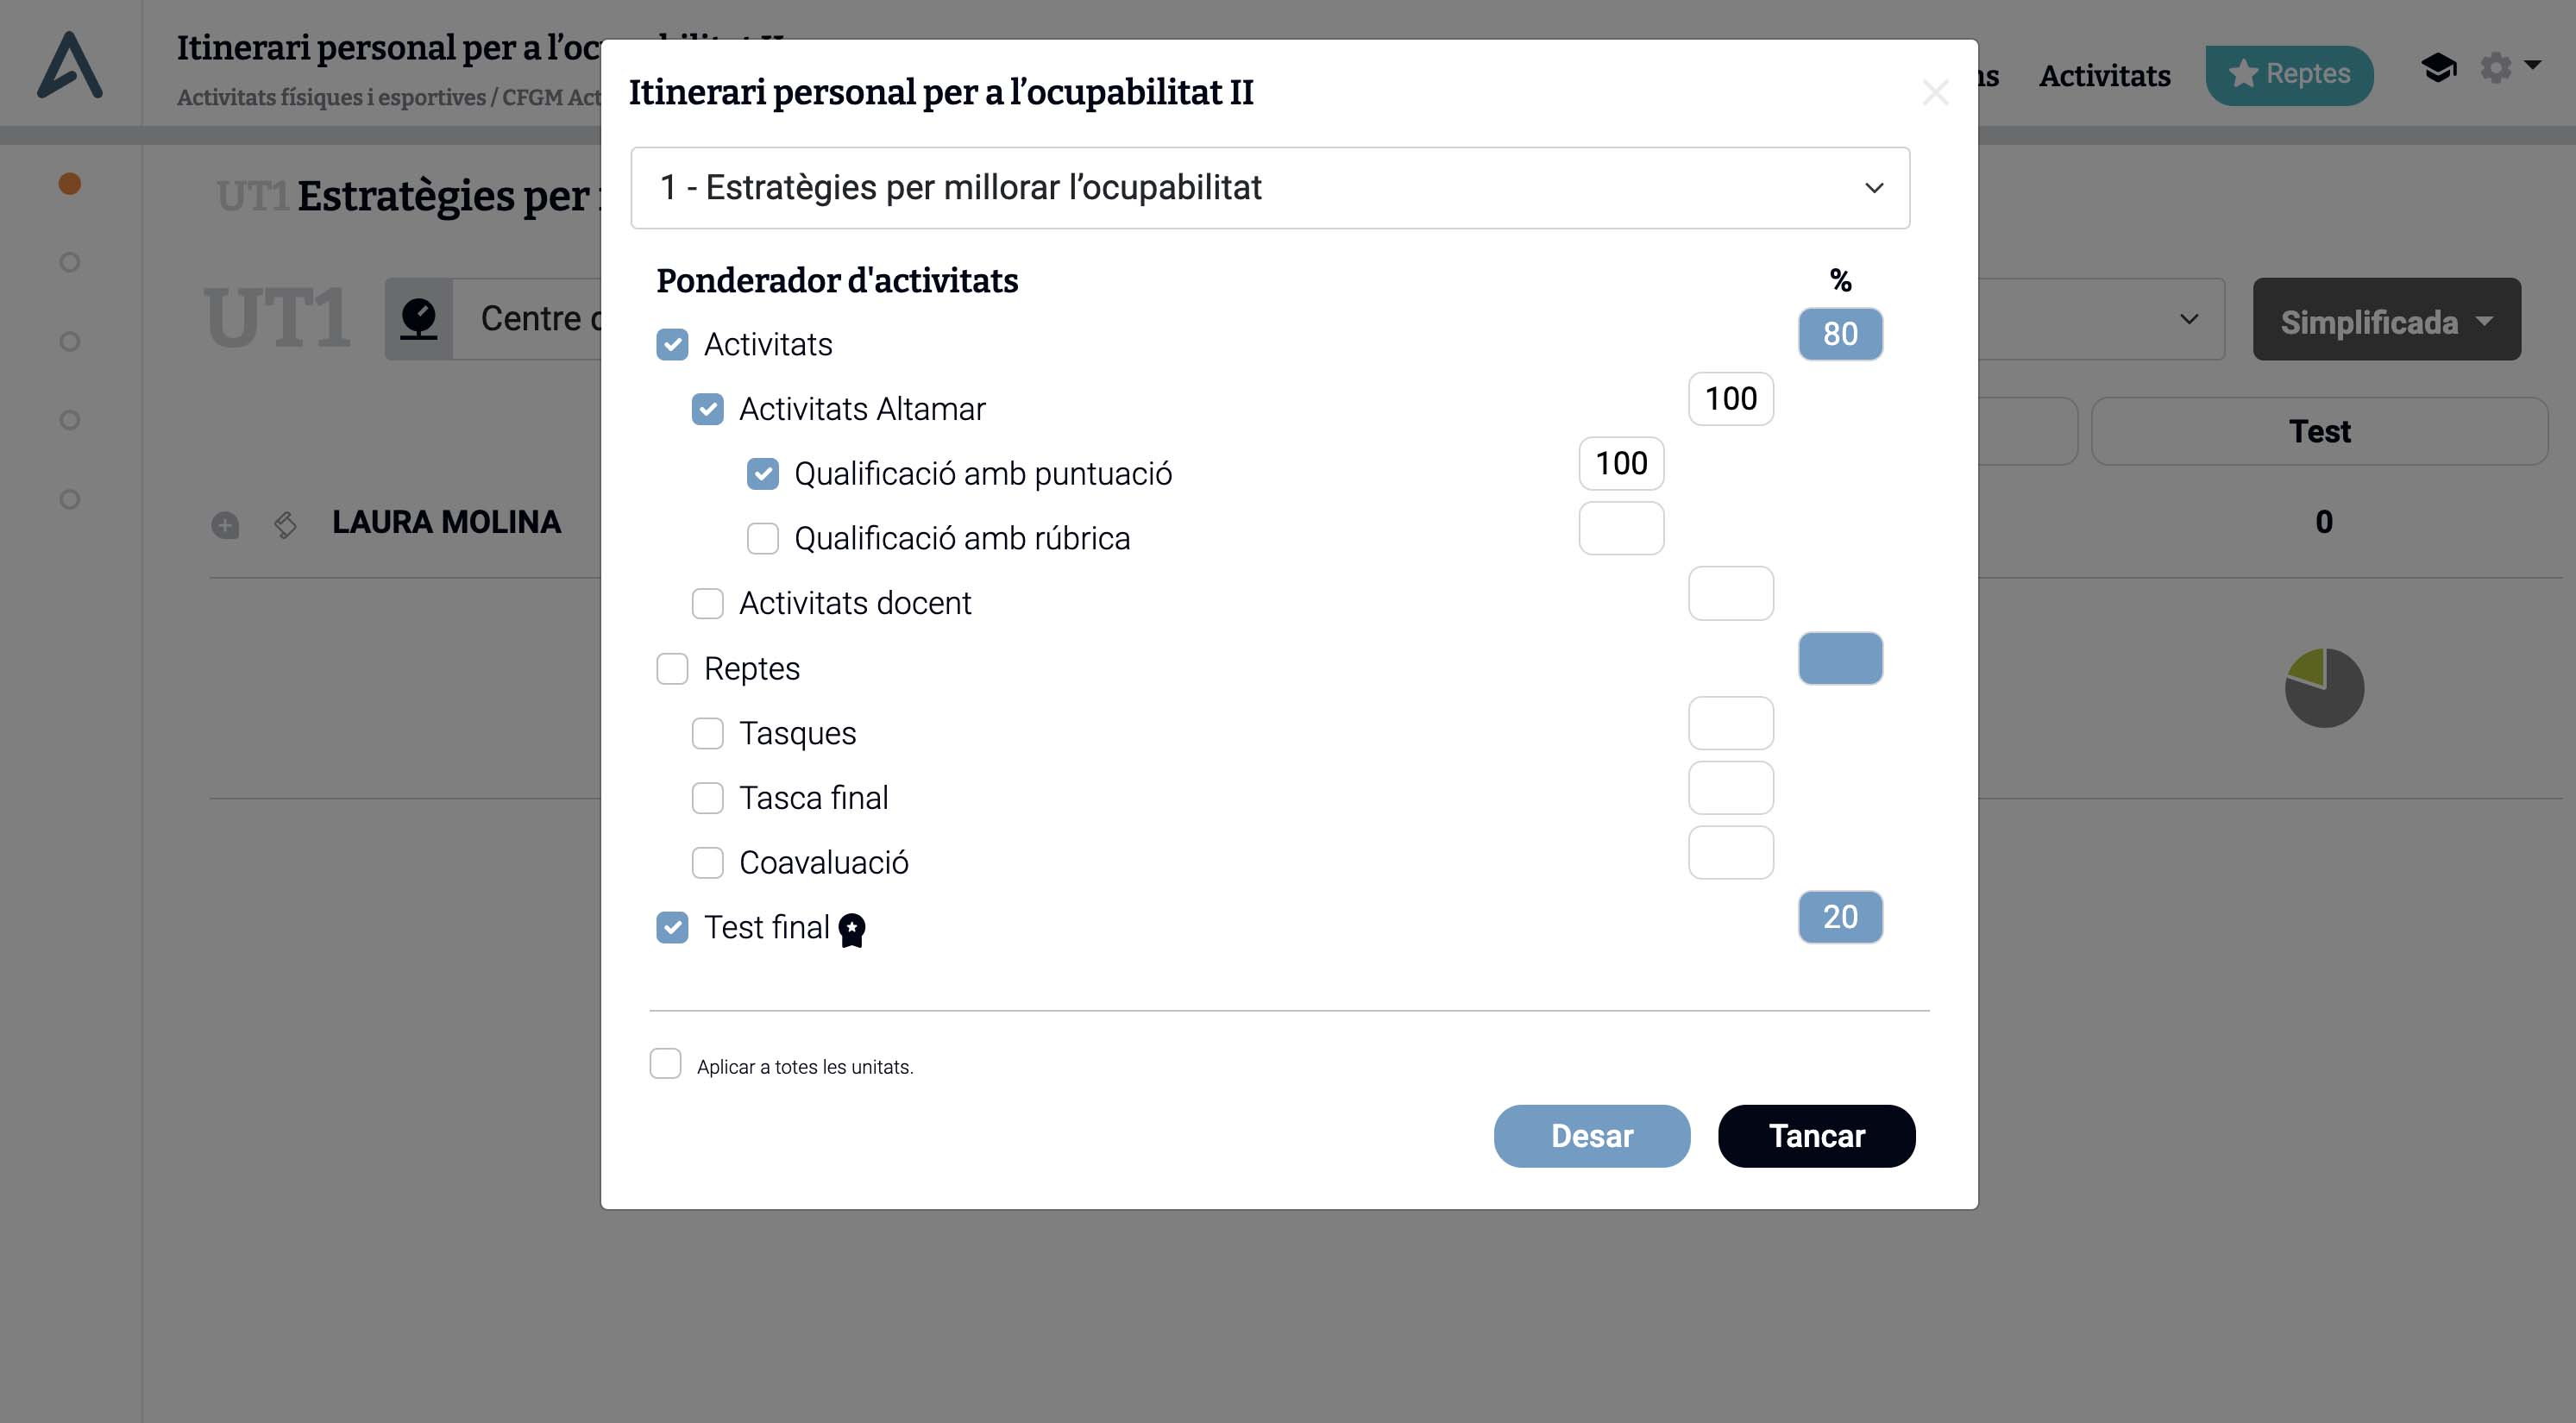This screenshot has width=2576, height=1423.
Task: Open the Reptes section
Action: coord(2289,75)
